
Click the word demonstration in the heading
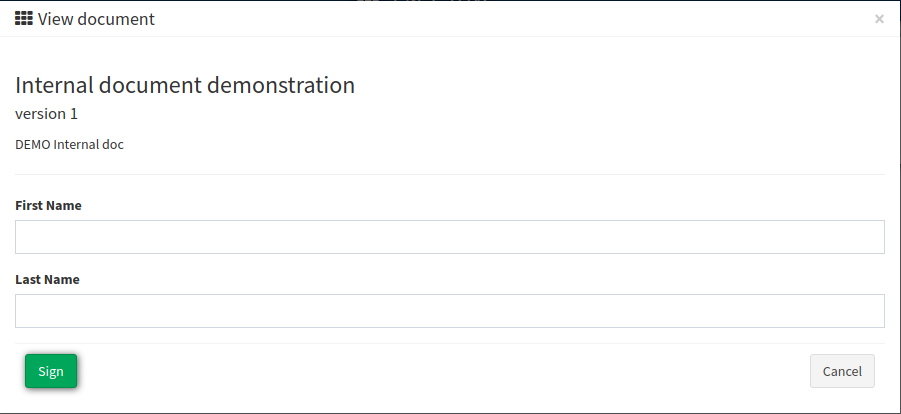pyautogui.click(x=281, y=85)
